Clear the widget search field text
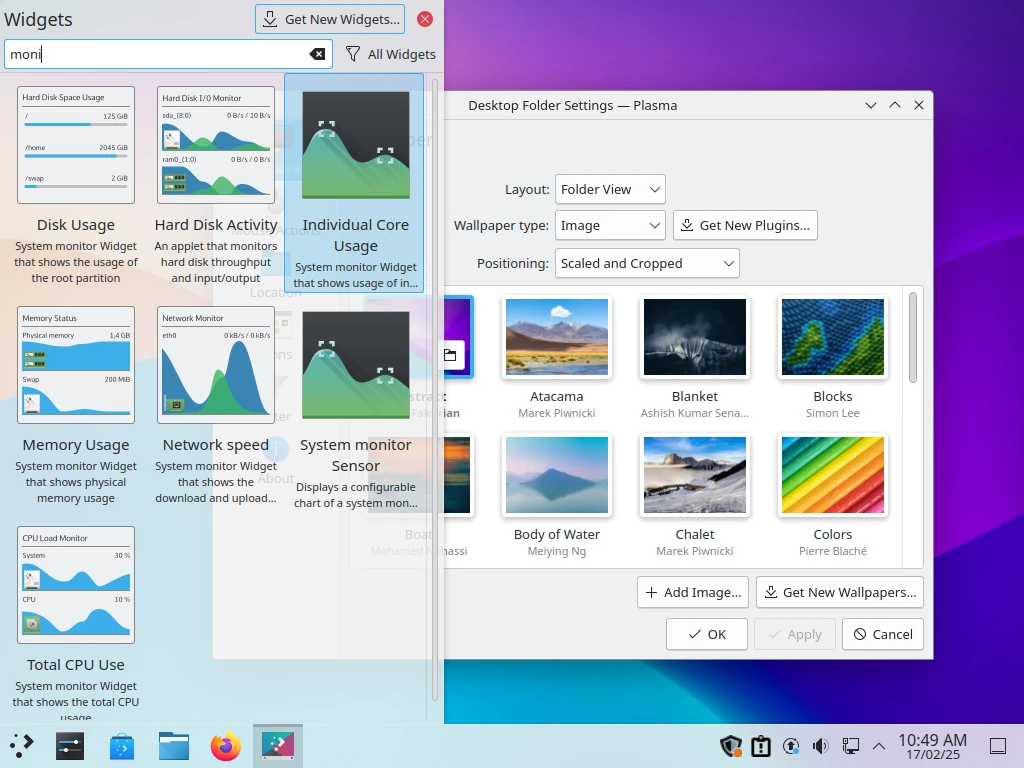Viewport: 1024px width, 768px height. 317,54
